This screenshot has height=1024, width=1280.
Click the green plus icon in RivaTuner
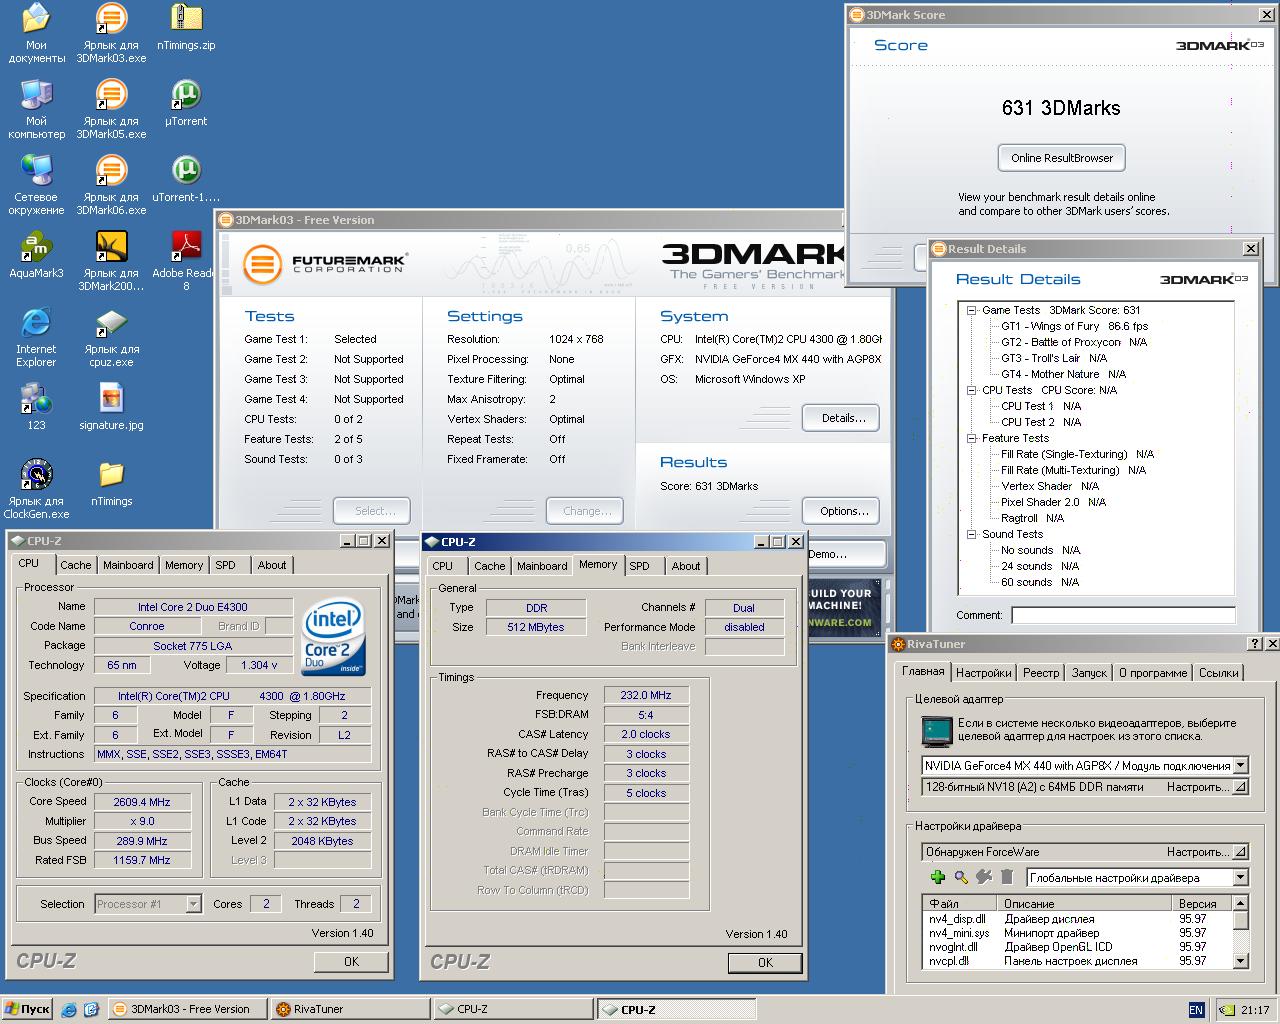click(x=937, y=877)
